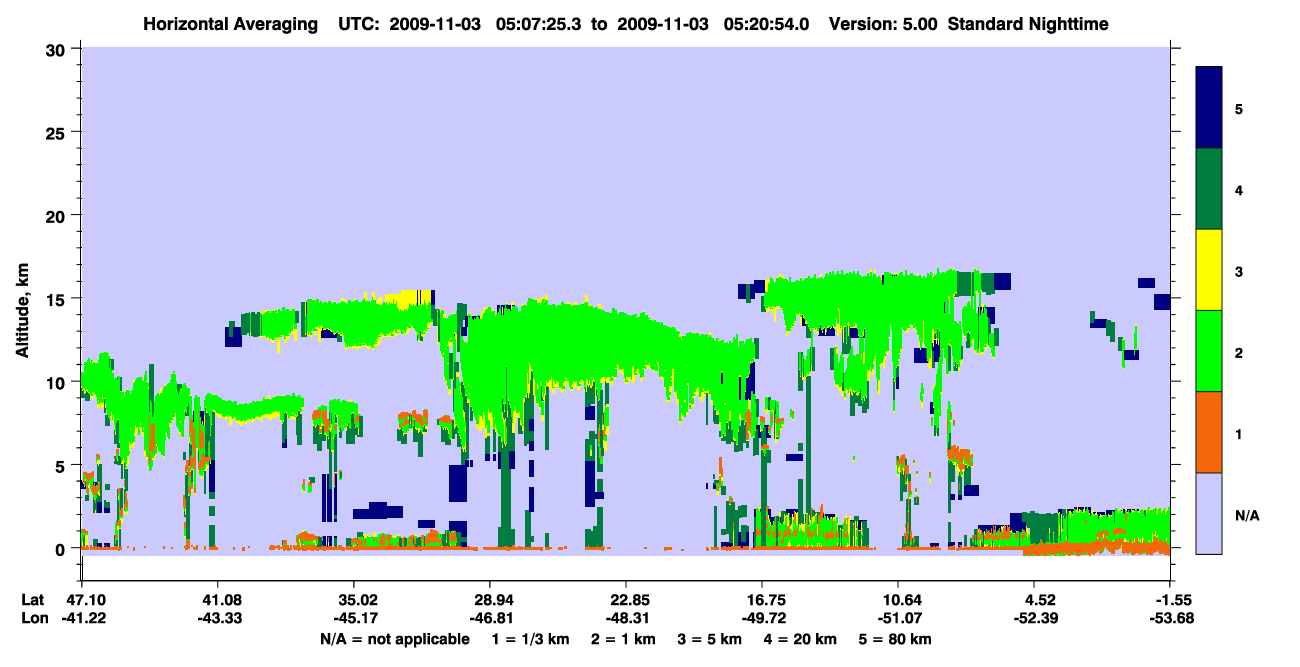Click longitude value -48.31
Image resolution: width=1300 pixels, height=667 pixels.
626,618
